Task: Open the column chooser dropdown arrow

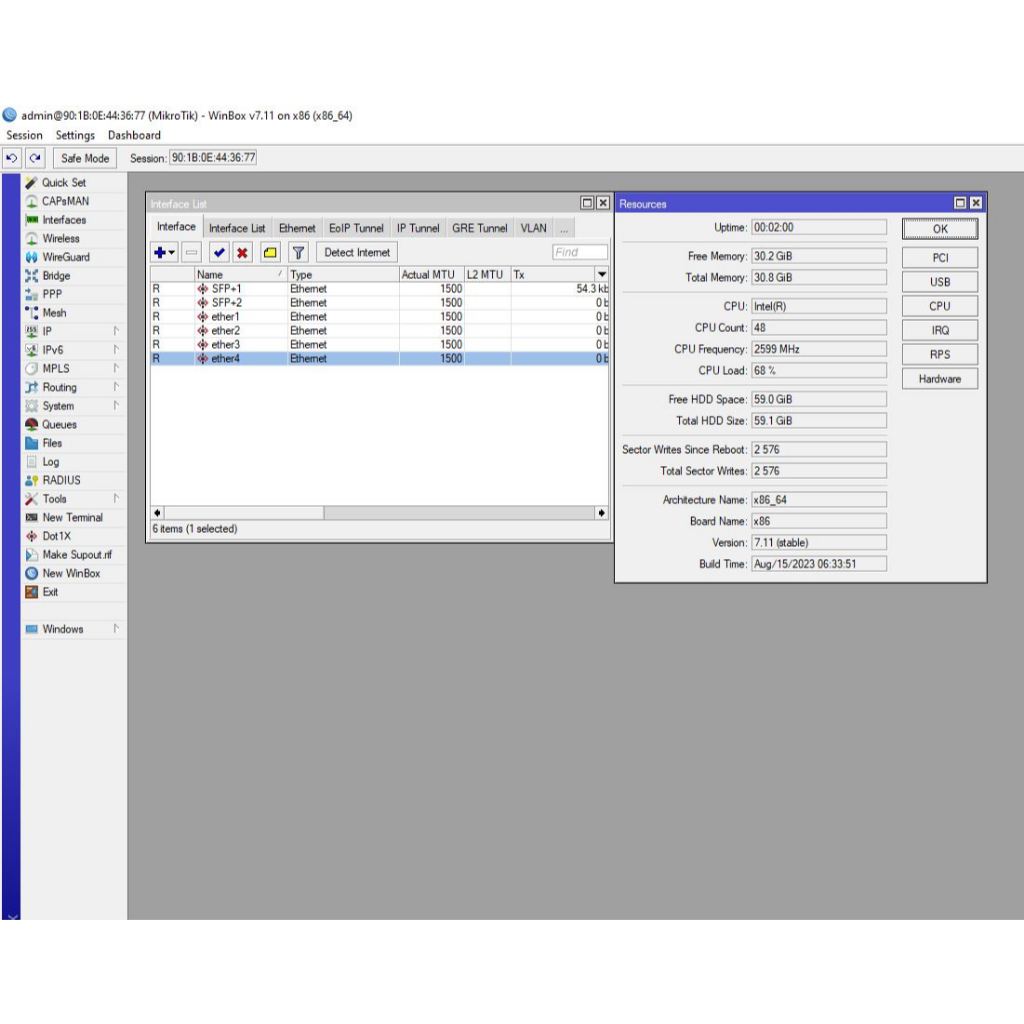Action: pyautogui.click(x=602, y=274)
